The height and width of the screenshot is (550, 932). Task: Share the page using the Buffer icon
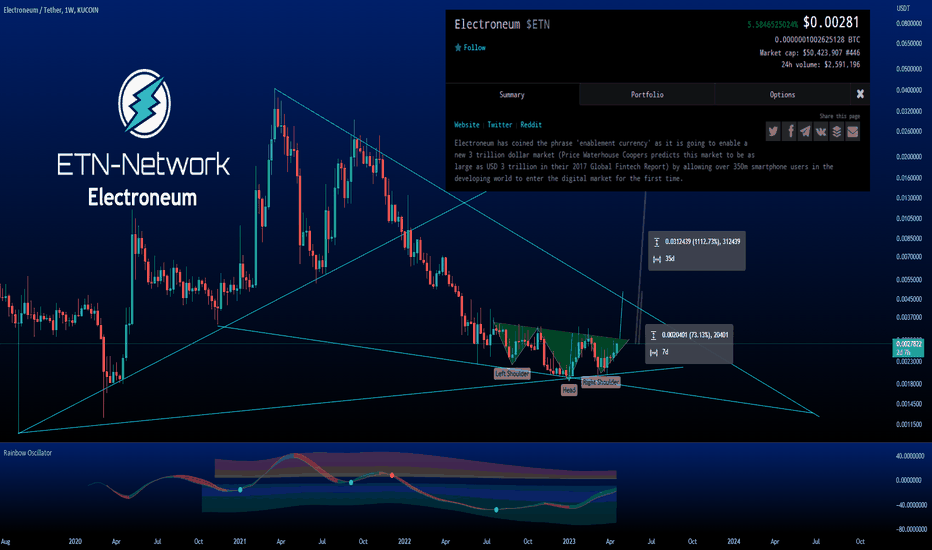tap(836, 131)
